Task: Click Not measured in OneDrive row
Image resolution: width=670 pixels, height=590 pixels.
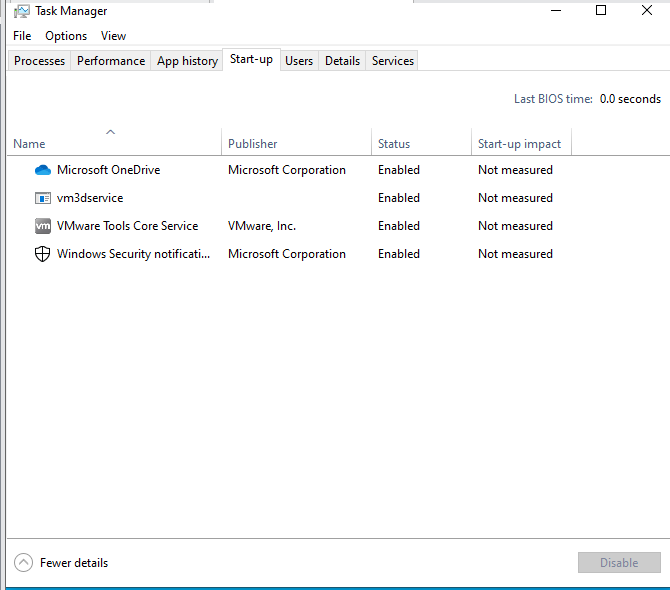Action: tap(515, 170)
